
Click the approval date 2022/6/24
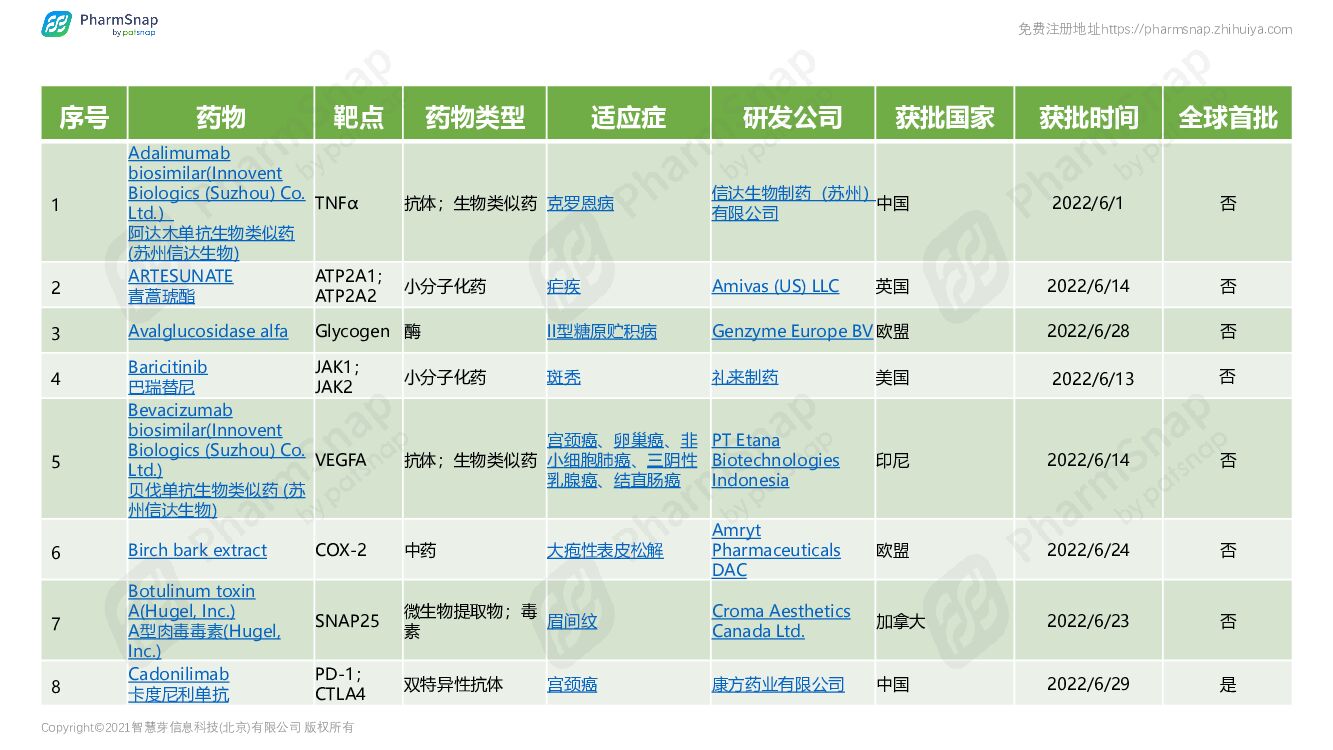tap(1088, 550)
